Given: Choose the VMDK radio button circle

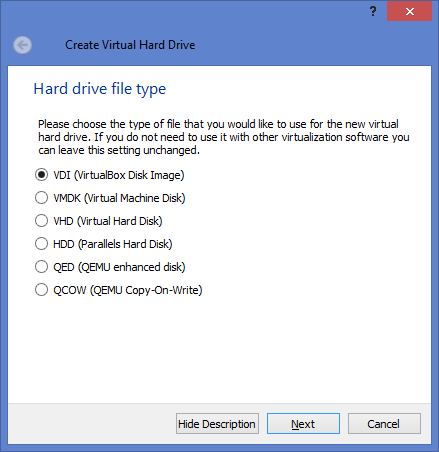Looking at the screenshot, I should tap(41, 198).
